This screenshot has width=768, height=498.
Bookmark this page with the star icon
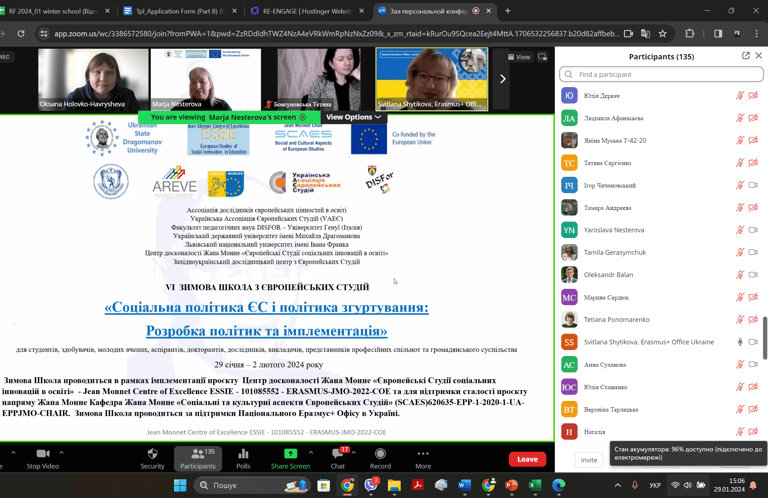tap(663, 34)
